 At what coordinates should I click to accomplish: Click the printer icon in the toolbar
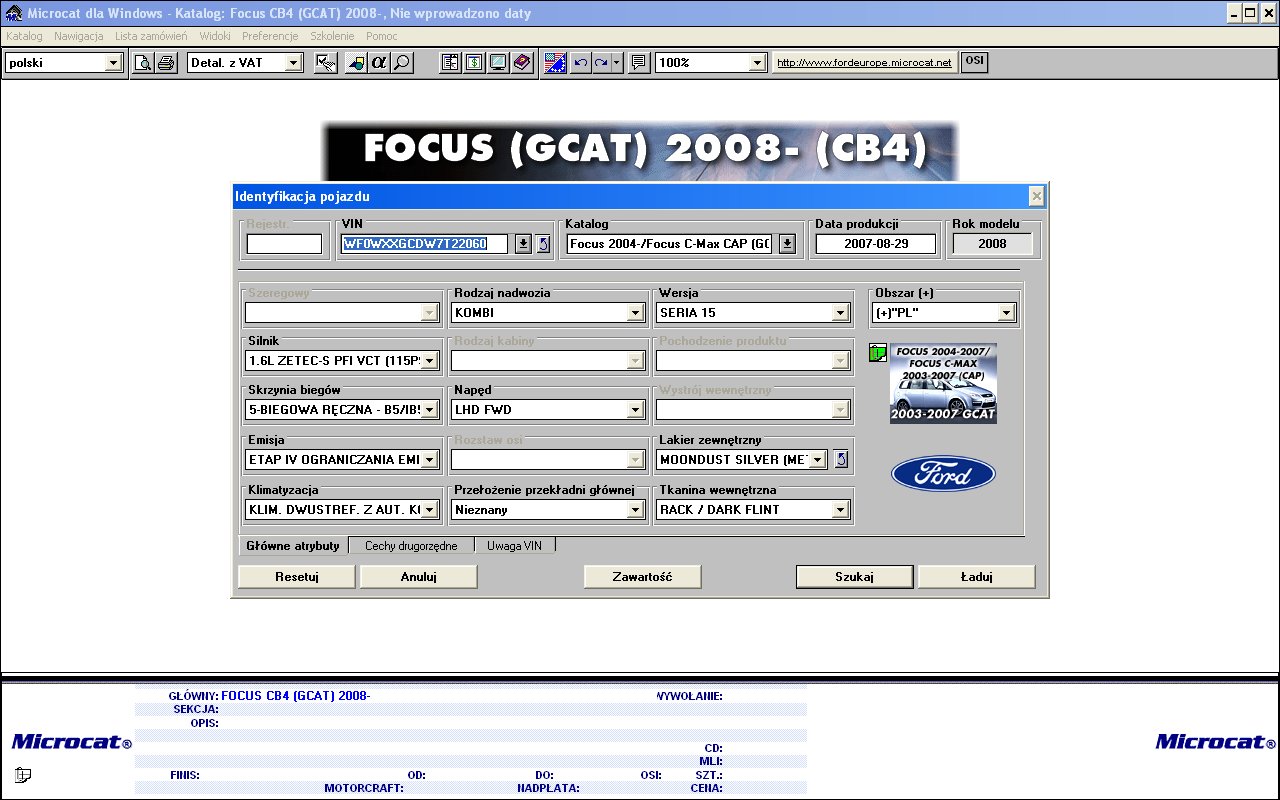(165, 63)
